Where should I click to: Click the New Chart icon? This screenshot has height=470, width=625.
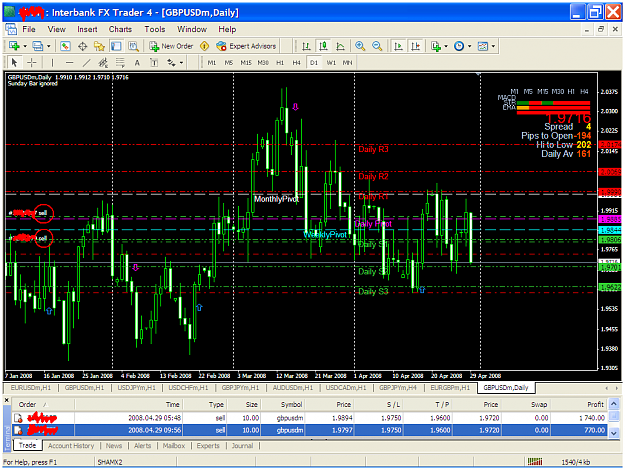(x=14, y=46)
